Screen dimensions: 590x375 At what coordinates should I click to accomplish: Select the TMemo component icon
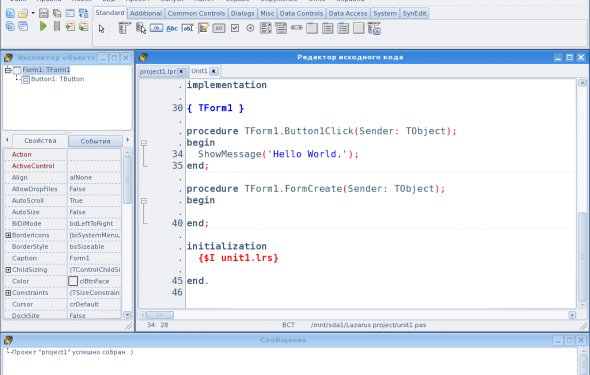[203, 28]
